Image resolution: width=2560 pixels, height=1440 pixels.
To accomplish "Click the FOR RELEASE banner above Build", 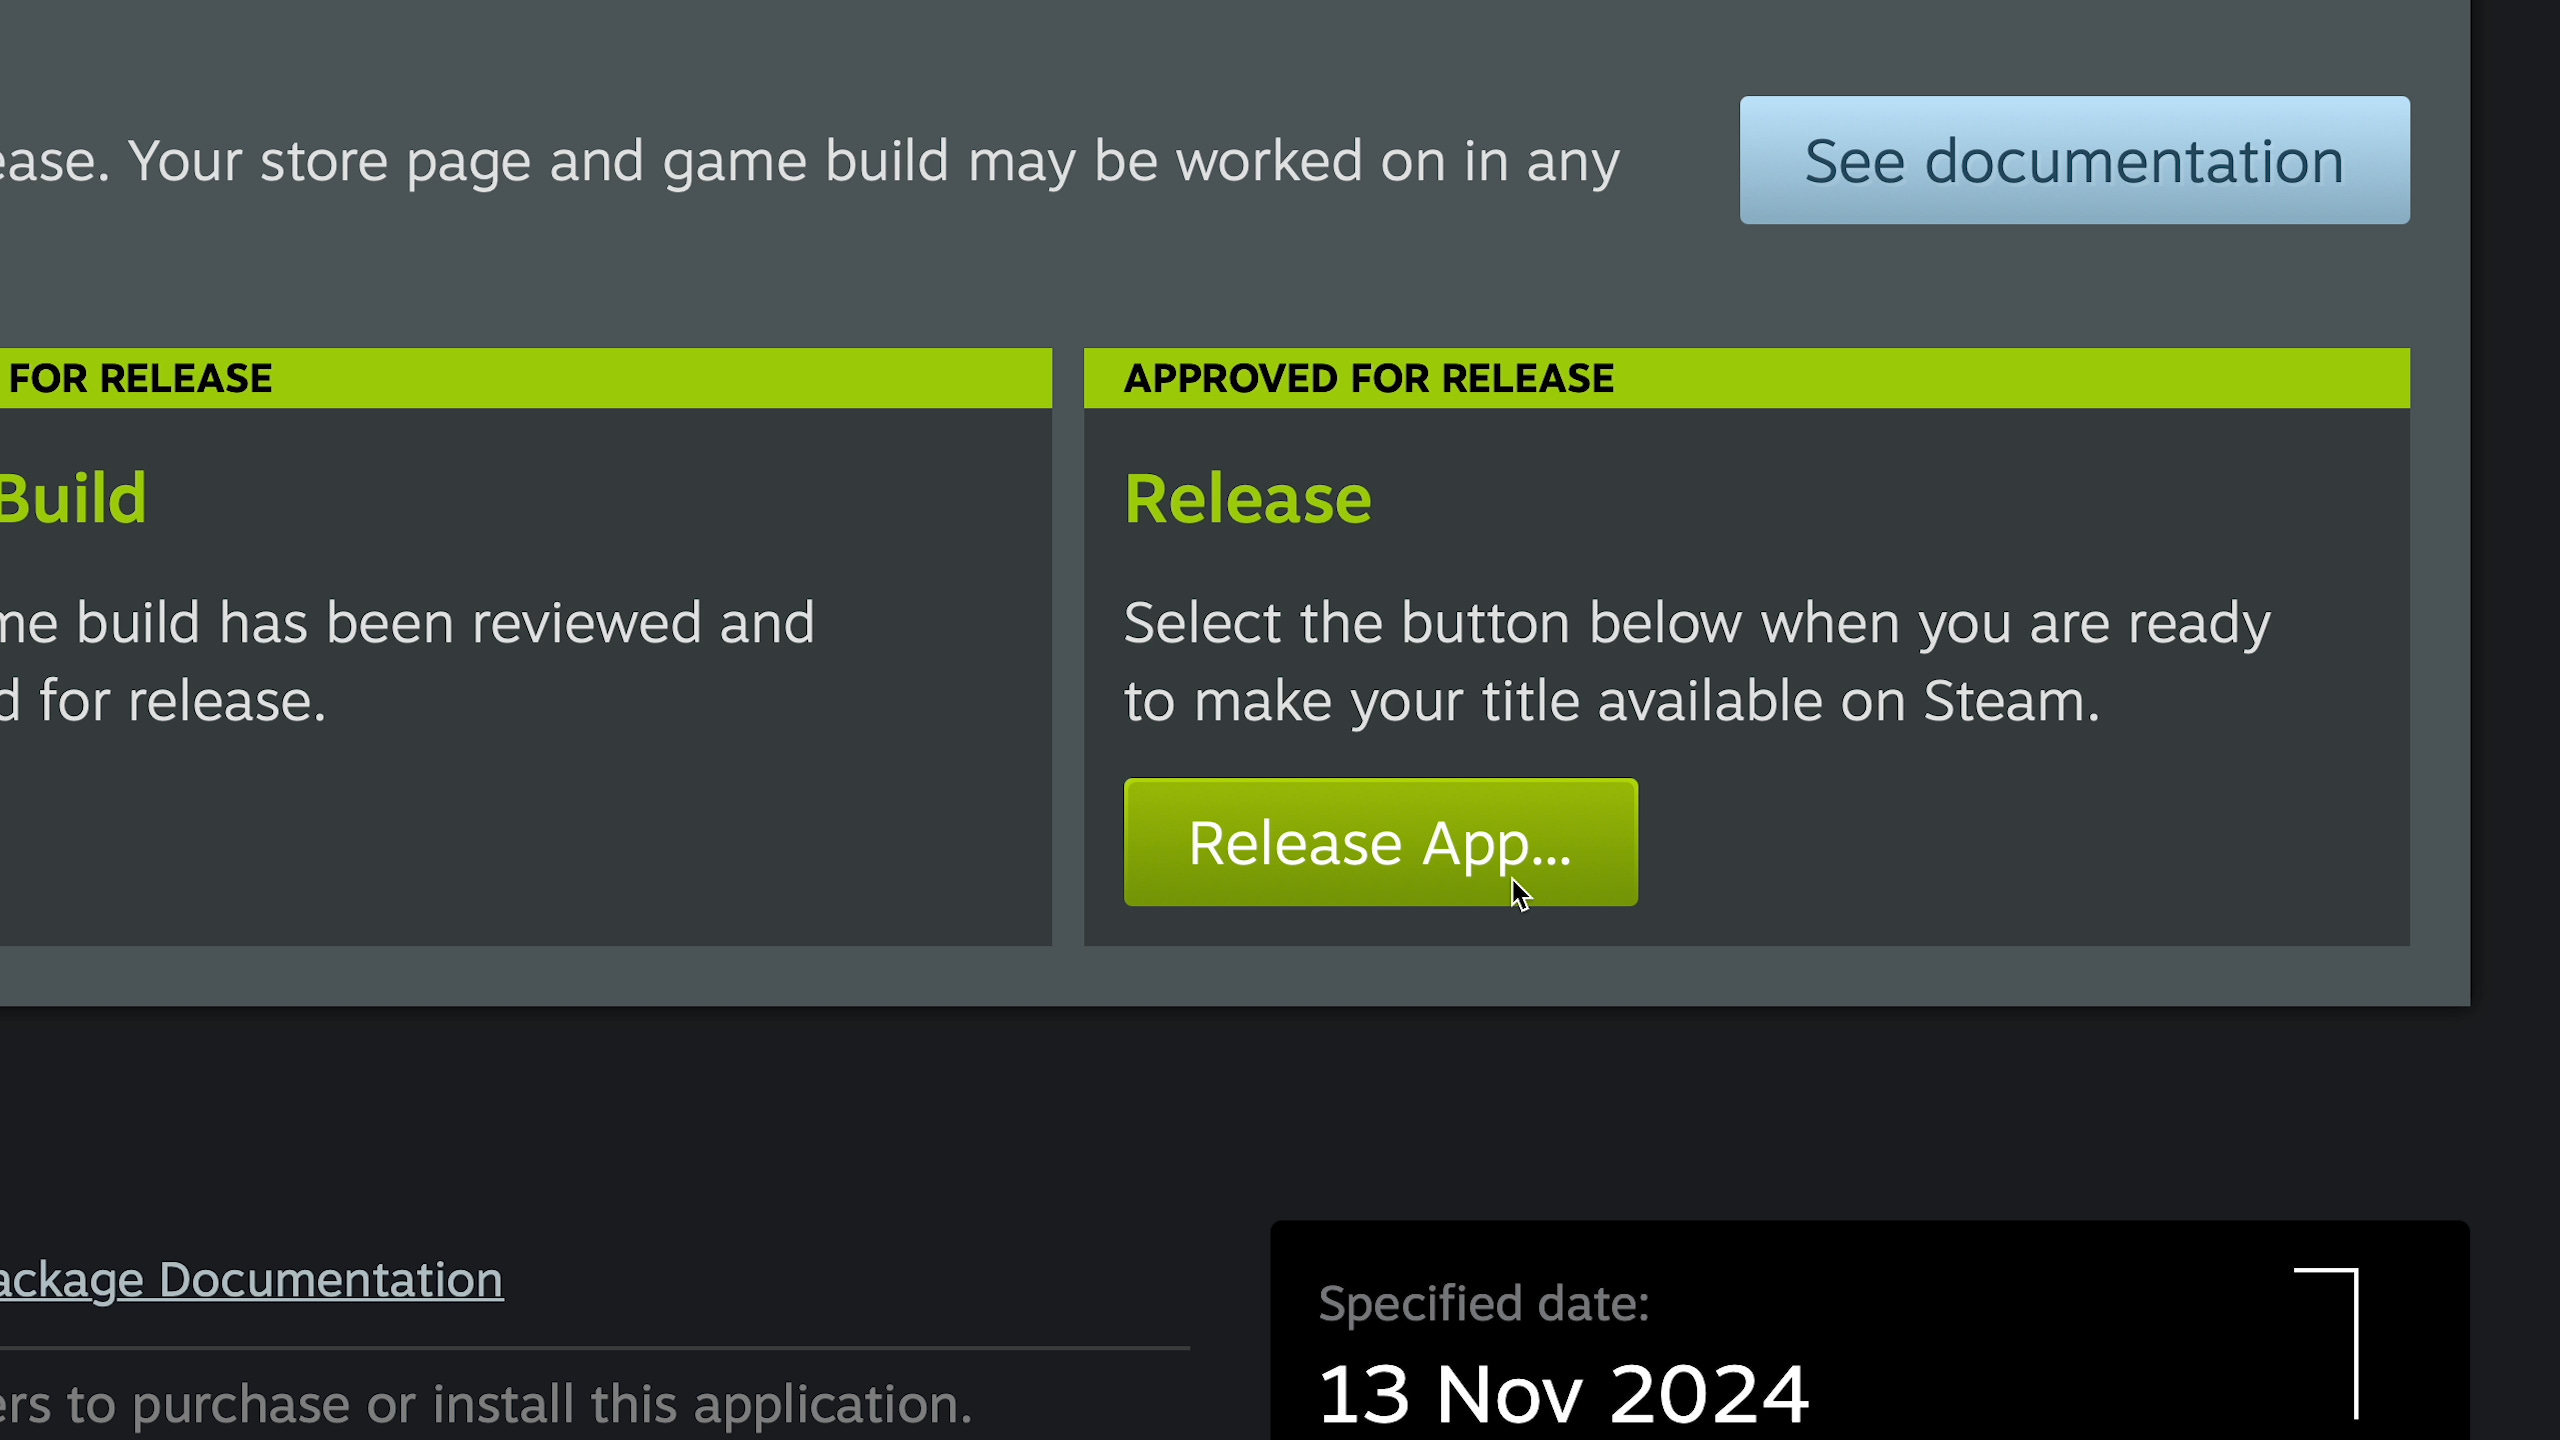I will (x=526, y=378).
